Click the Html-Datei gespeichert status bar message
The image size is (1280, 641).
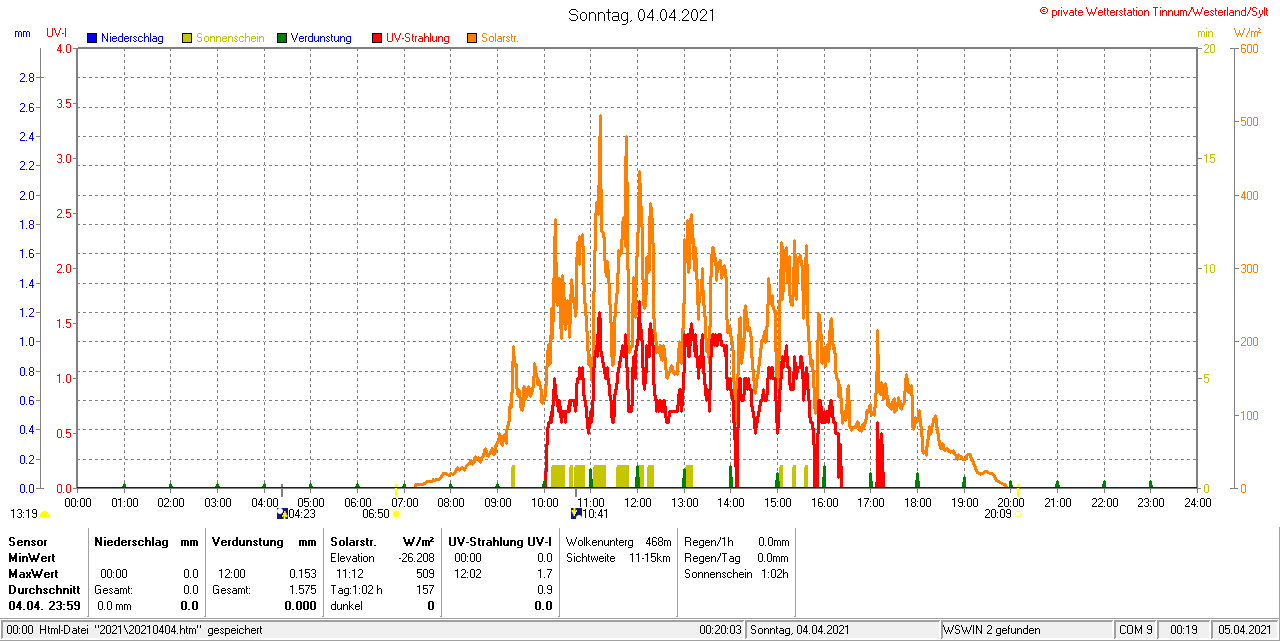coord(135,630)
